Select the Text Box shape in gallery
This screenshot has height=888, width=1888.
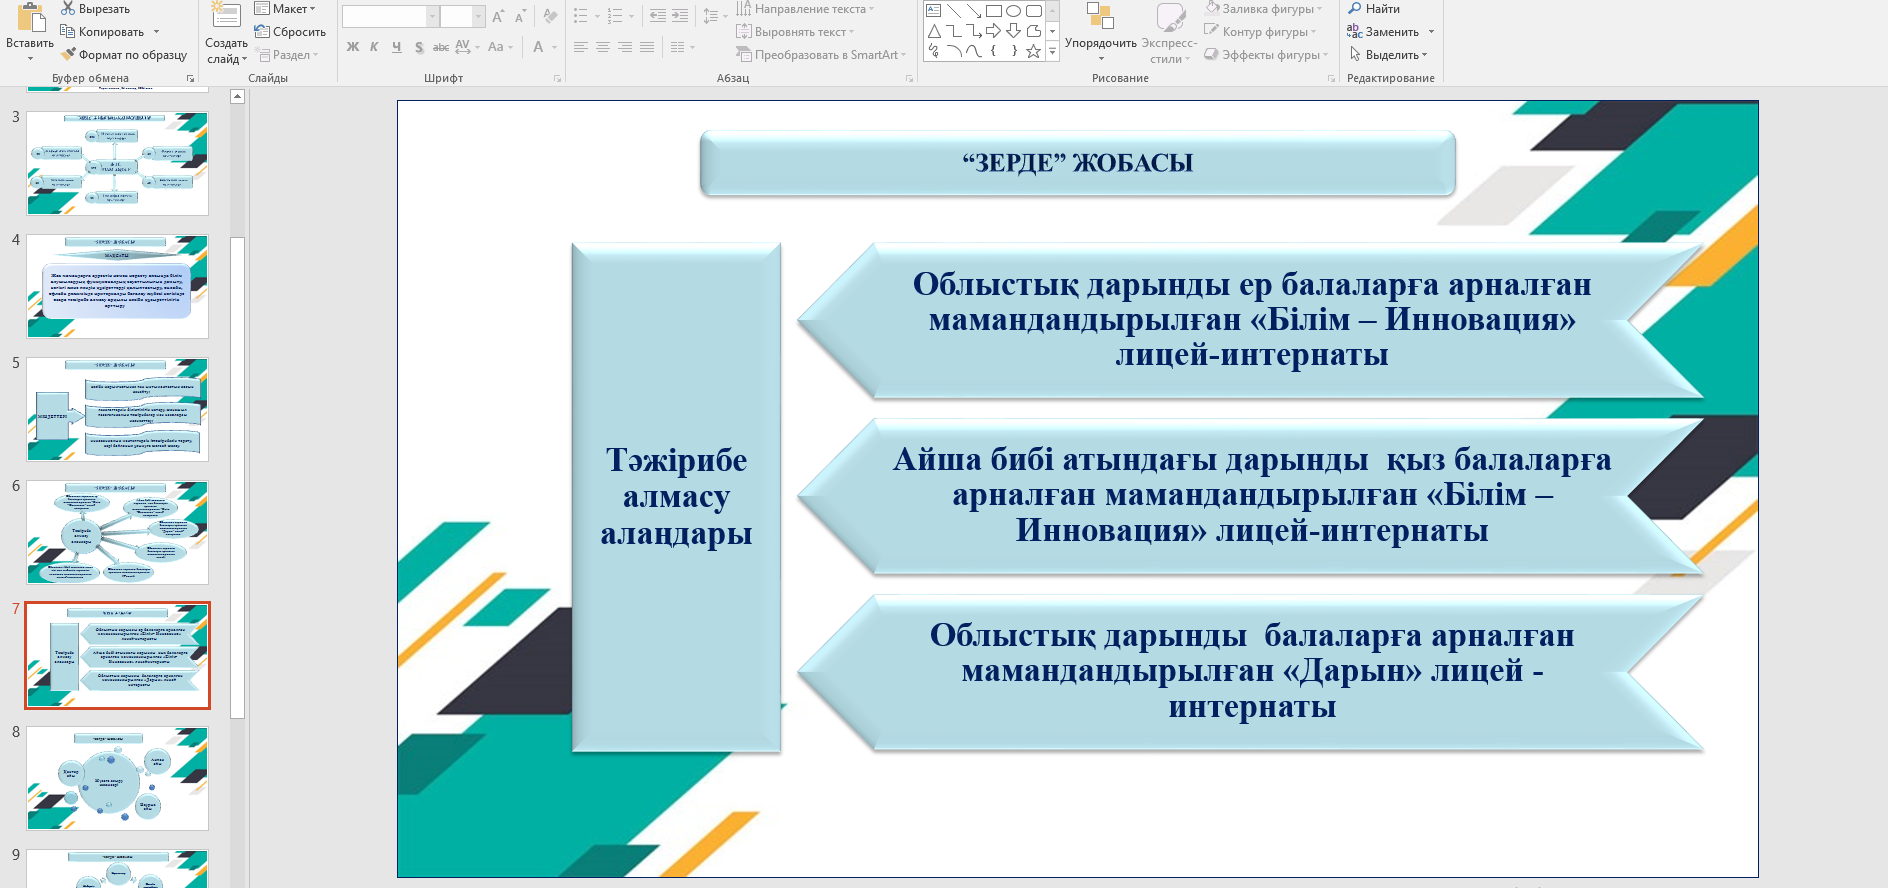tap(933, 11)
